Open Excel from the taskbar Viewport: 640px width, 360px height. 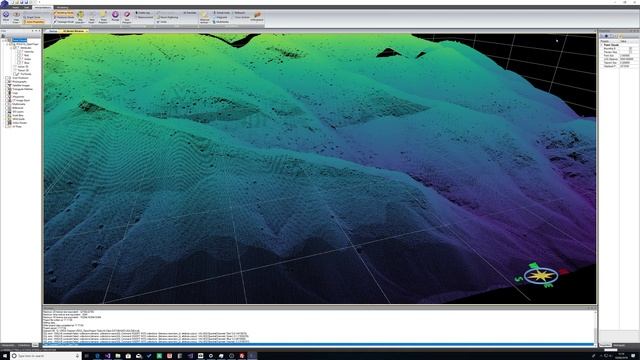[159, 356]
